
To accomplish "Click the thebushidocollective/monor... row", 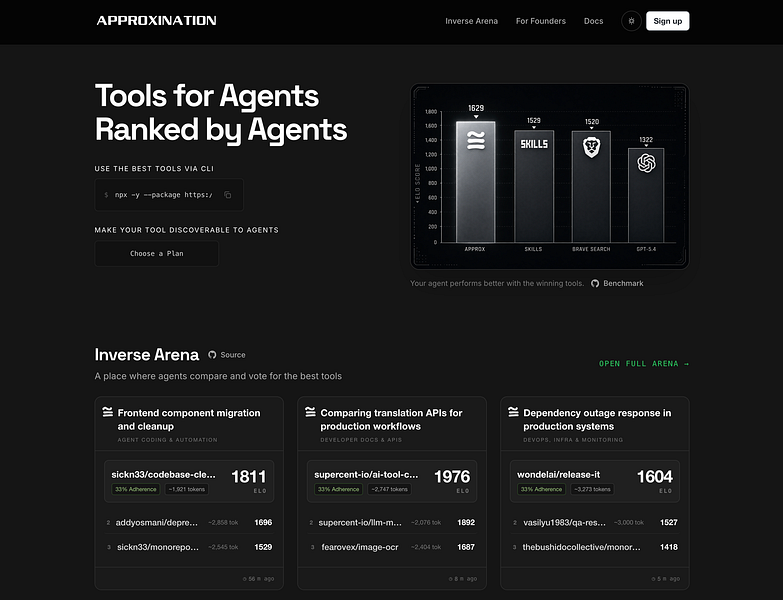I will [x=595, y=547].
